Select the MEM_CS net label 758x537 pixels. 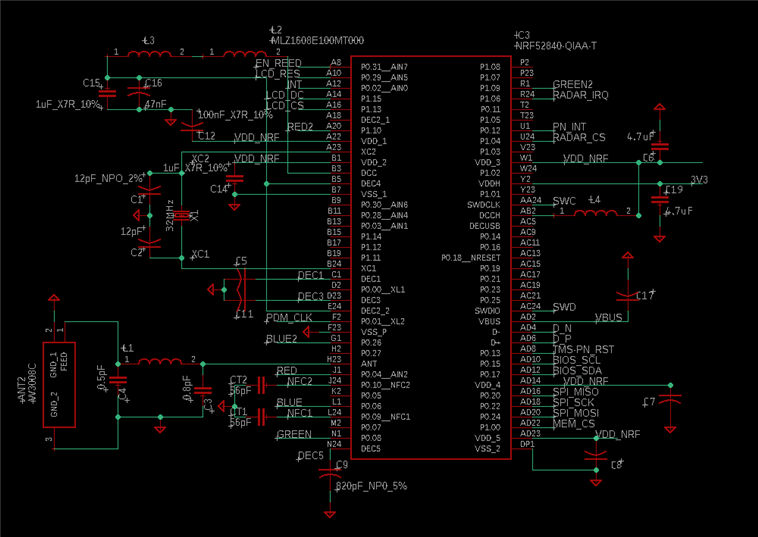(x=574, y=423)
